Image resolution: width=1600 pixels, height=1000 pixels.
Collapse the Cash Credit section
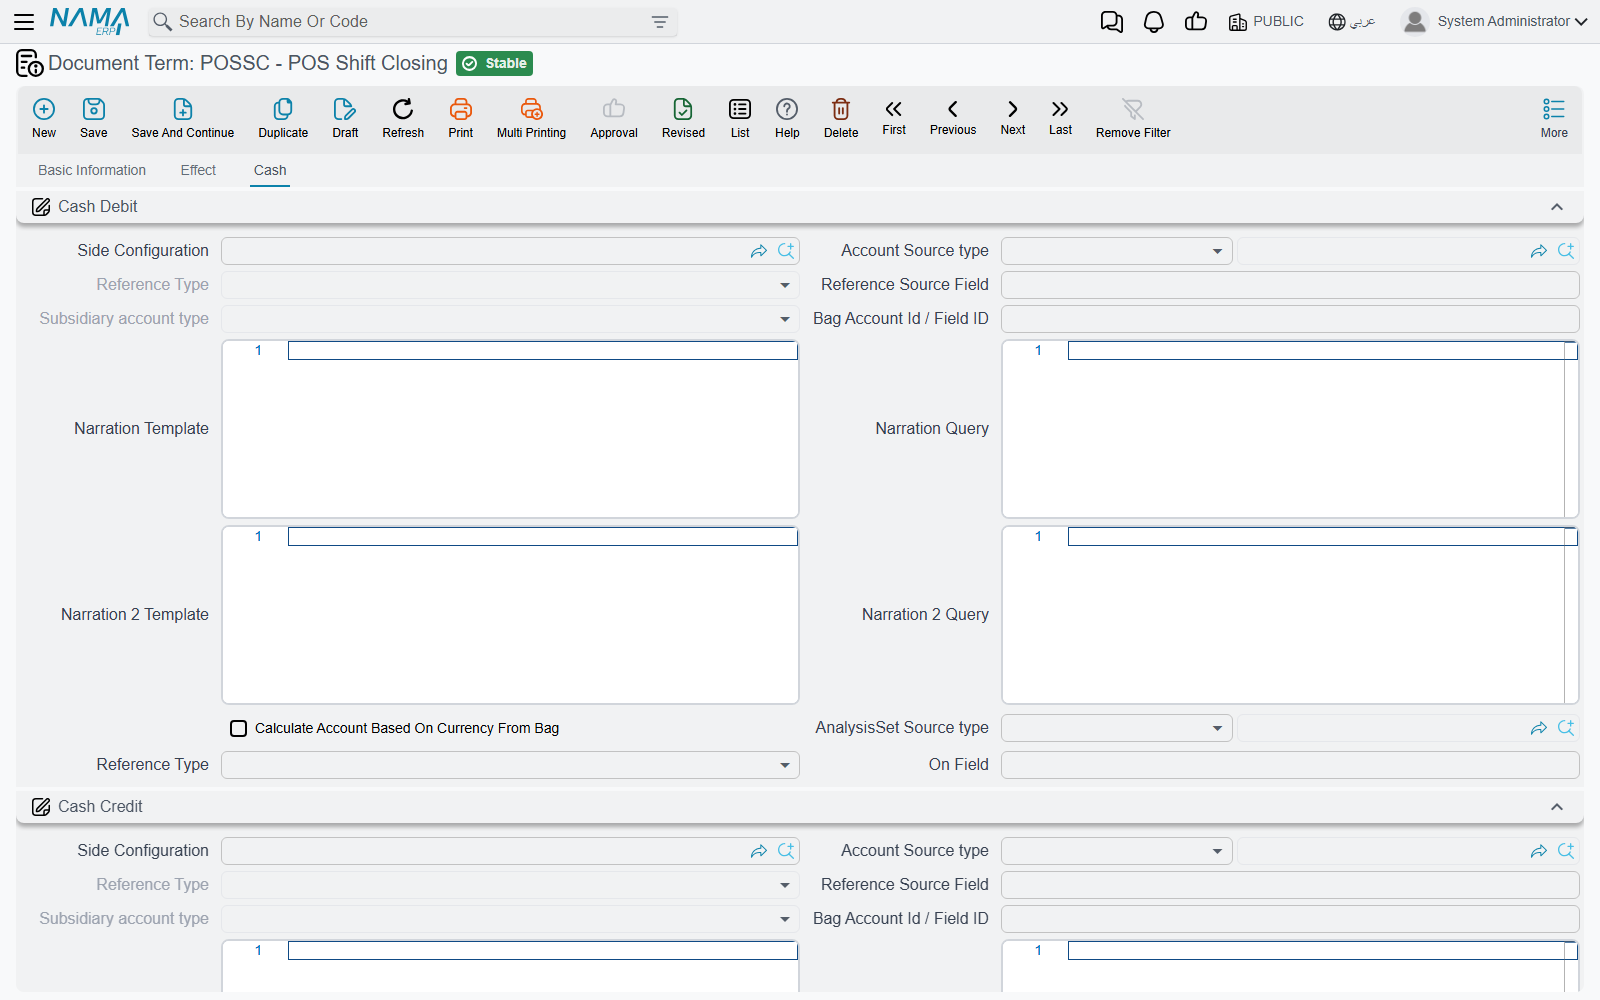click(1557, 807)
